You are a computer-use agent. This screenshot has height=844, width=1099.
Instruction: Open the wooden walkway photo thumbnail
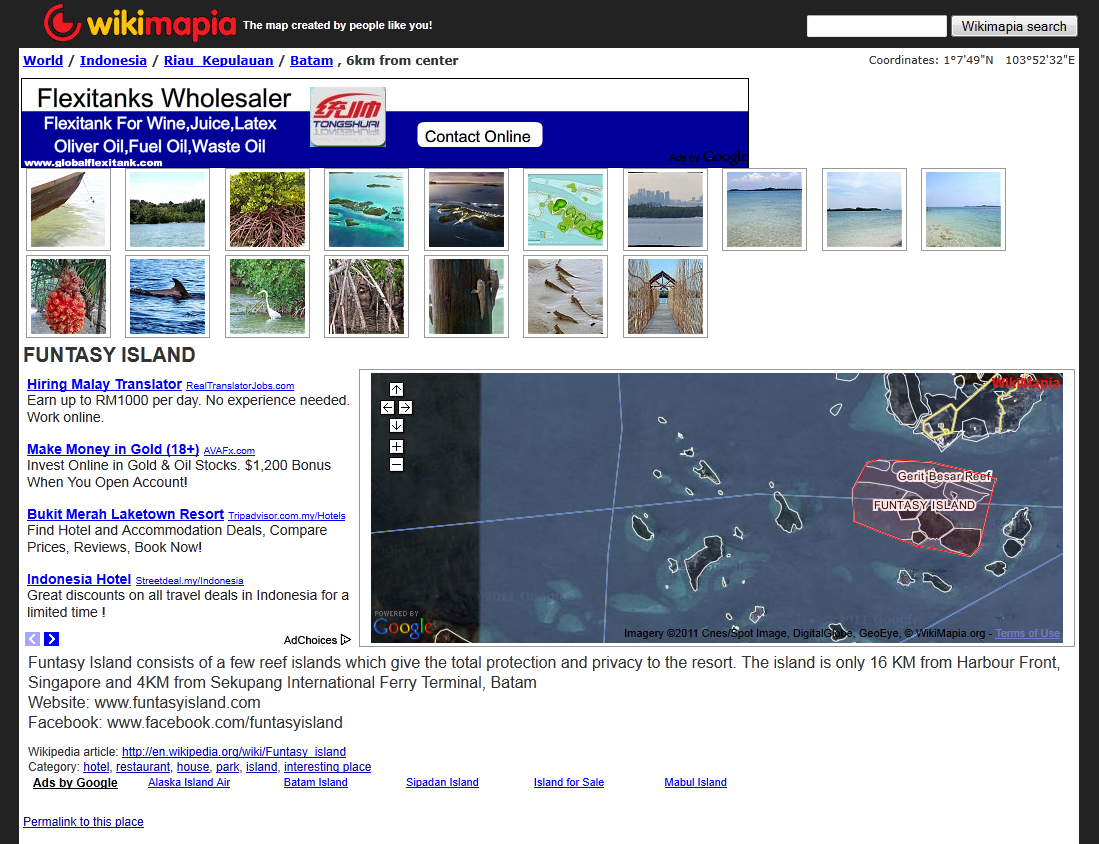point(665,296)
